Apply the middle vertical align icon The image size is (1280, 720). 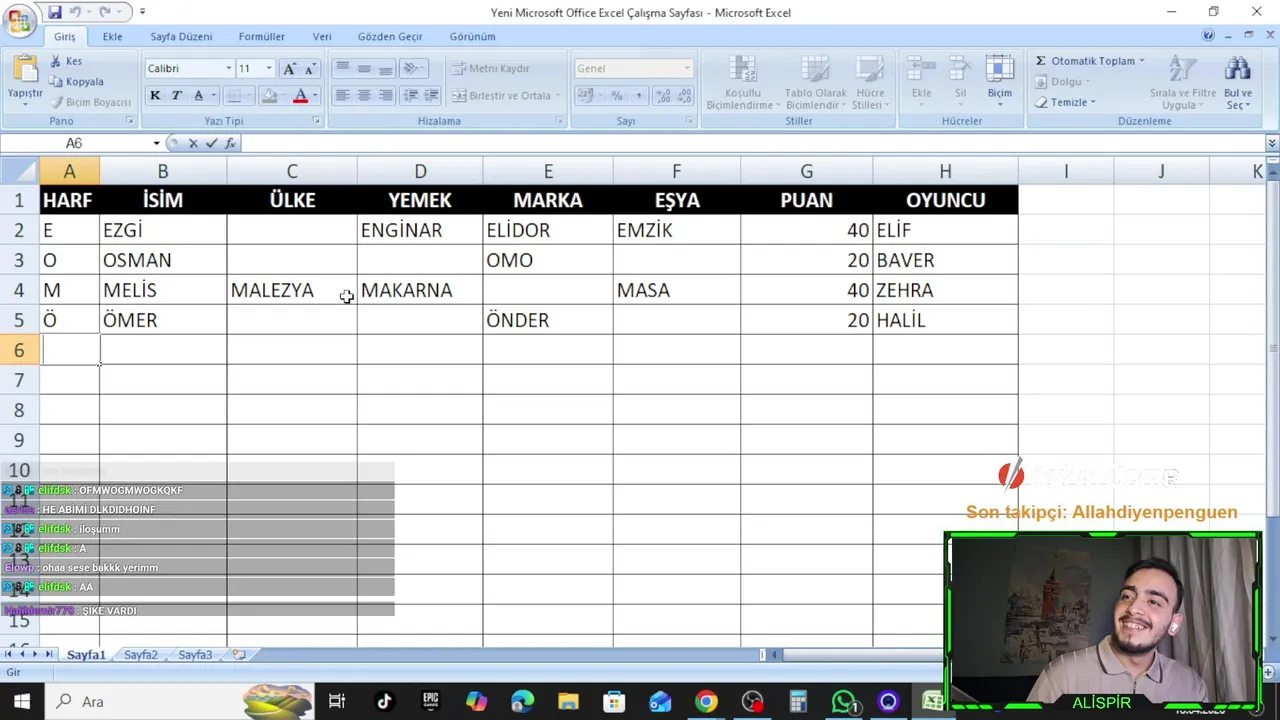pyautogui.click(x=364, y=68)
